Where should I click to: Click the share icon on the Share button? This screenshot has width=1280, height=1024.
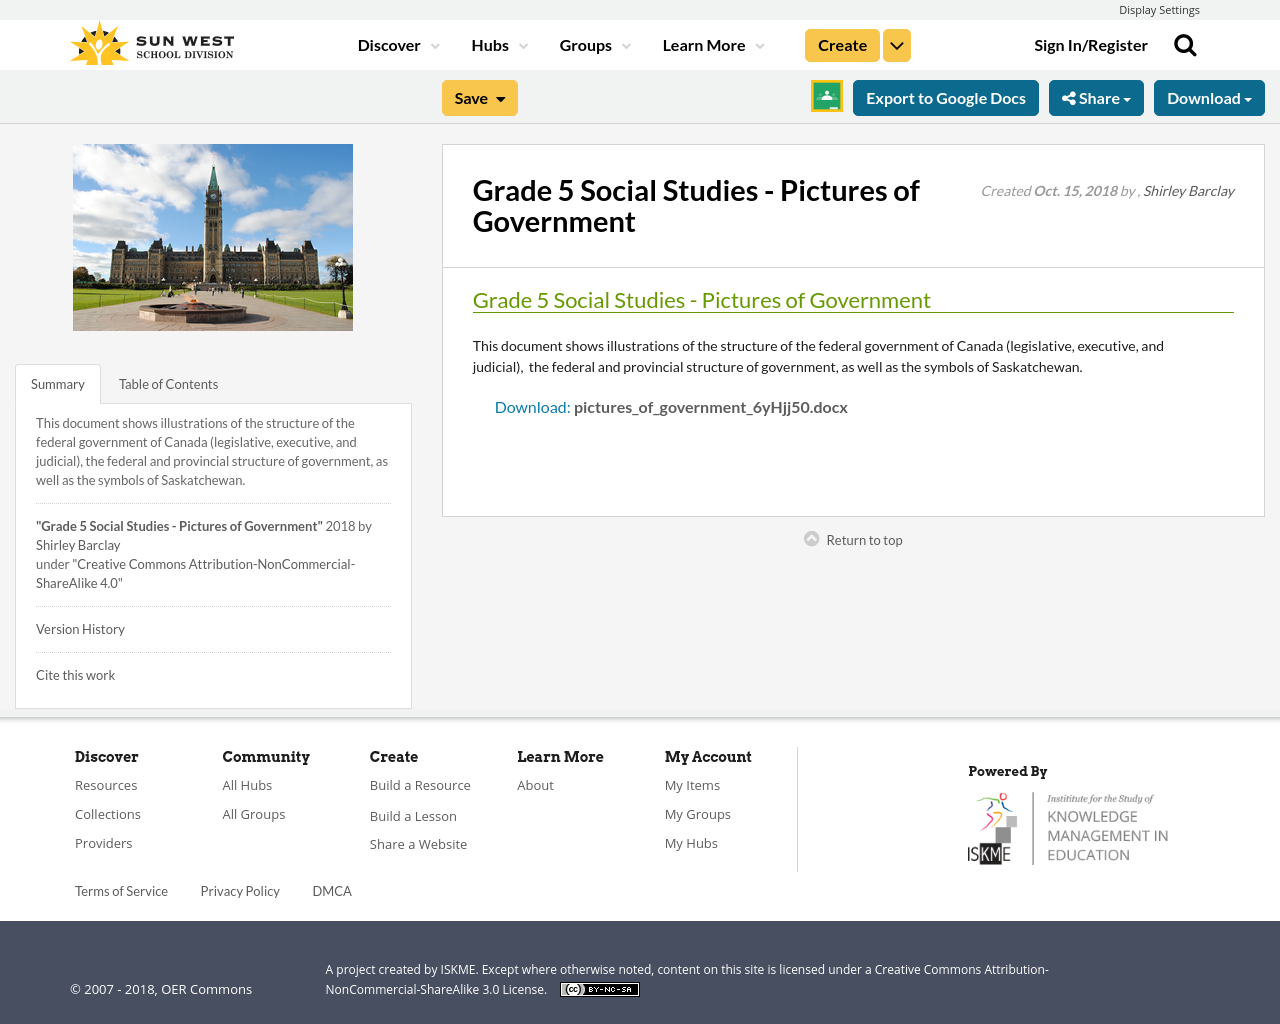click(1072, 96)
